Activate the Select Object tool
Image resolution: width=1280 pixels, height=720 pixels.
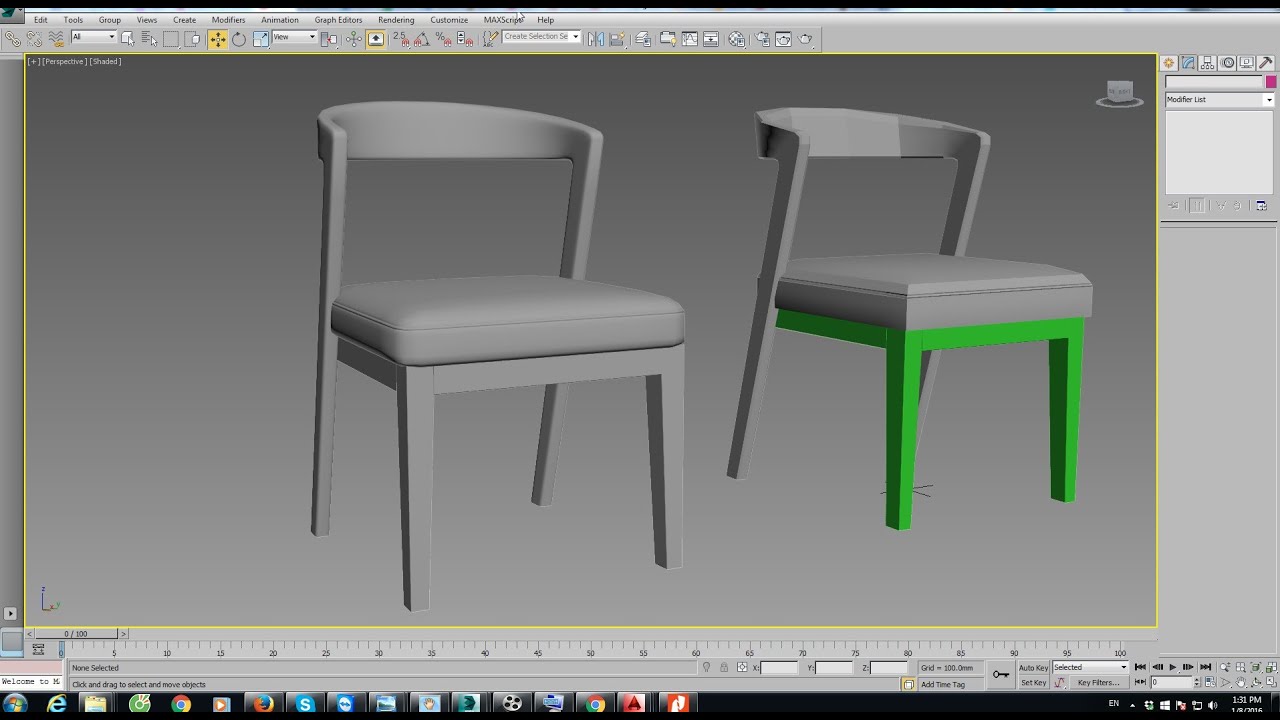pyautogui.click(x=128, y=39)
